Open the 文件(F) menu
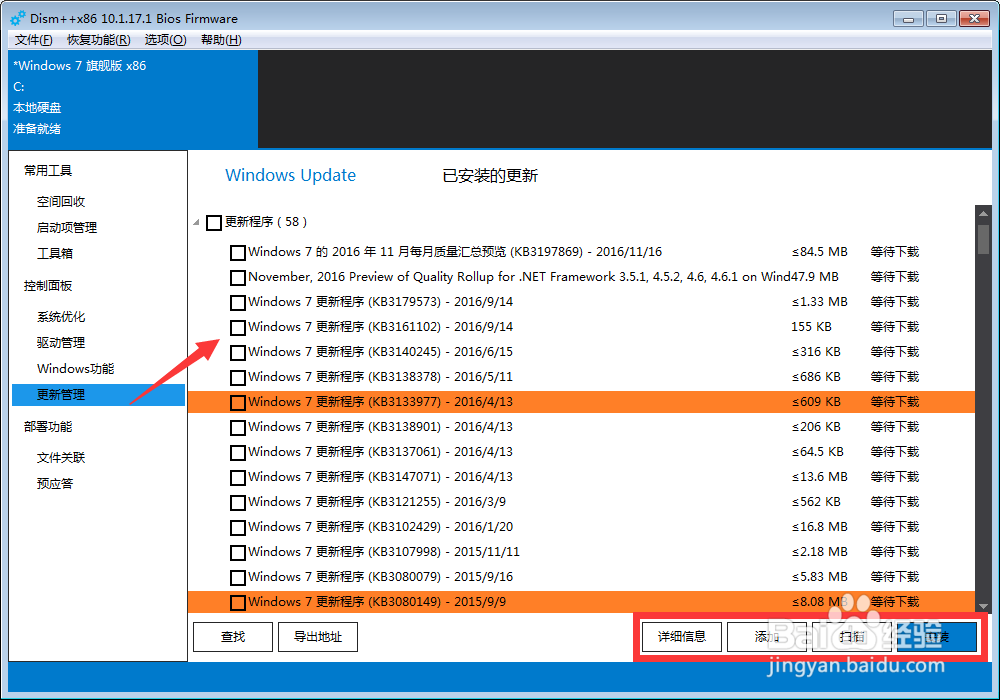The image size is (1000, 700). coord(33,40)
